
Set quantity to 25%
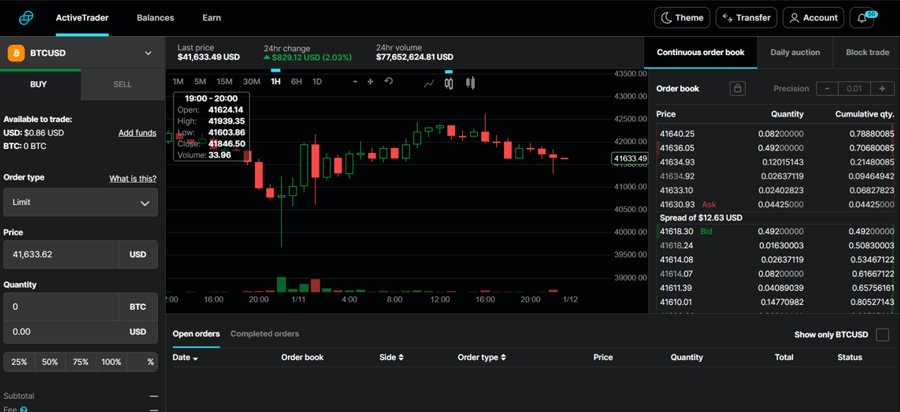pos(19,362)
